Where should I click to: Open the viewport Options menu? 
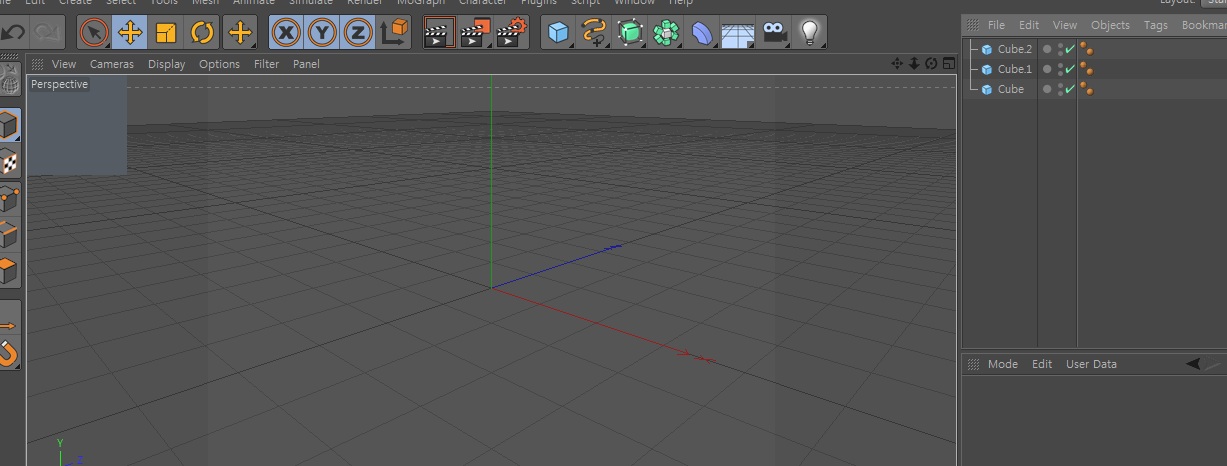pos(219,64)
